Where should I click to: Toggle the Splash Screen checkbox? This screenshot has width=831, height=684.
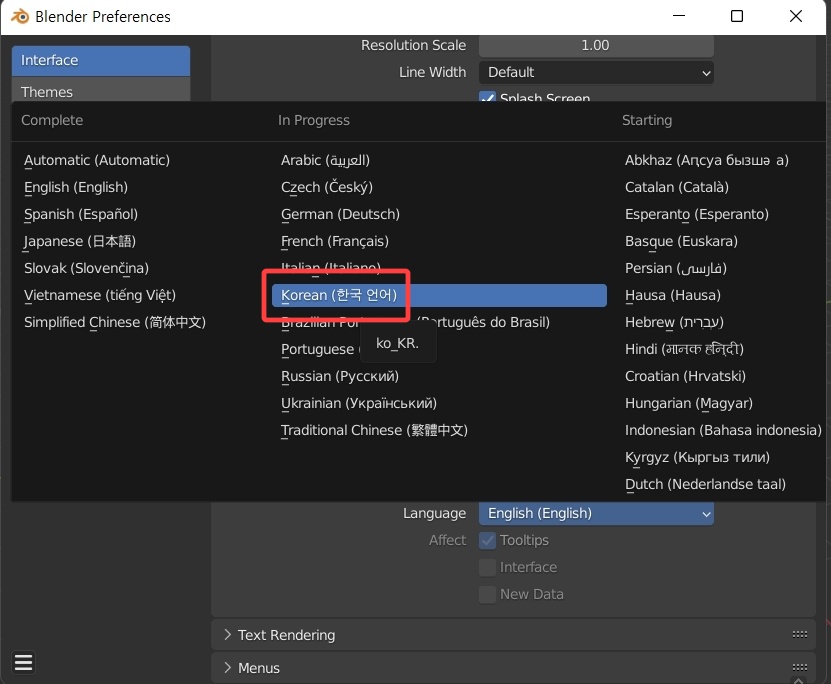click(488, 96)
